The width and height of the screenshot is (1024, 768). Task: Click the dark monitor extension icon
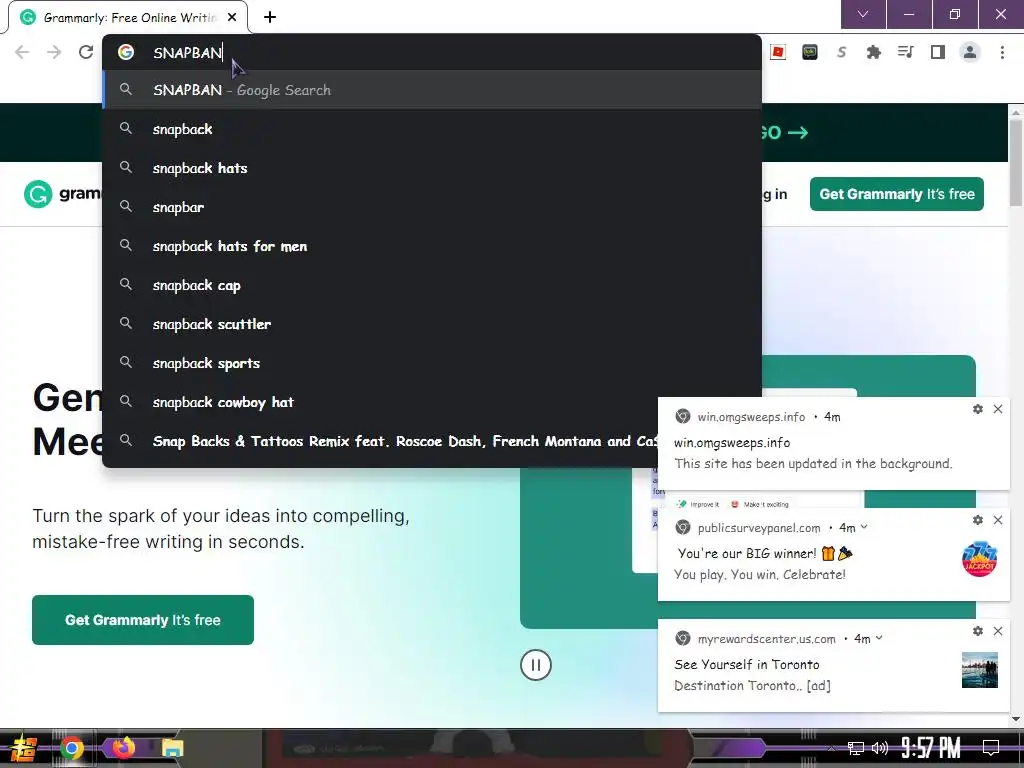(810, 52)
